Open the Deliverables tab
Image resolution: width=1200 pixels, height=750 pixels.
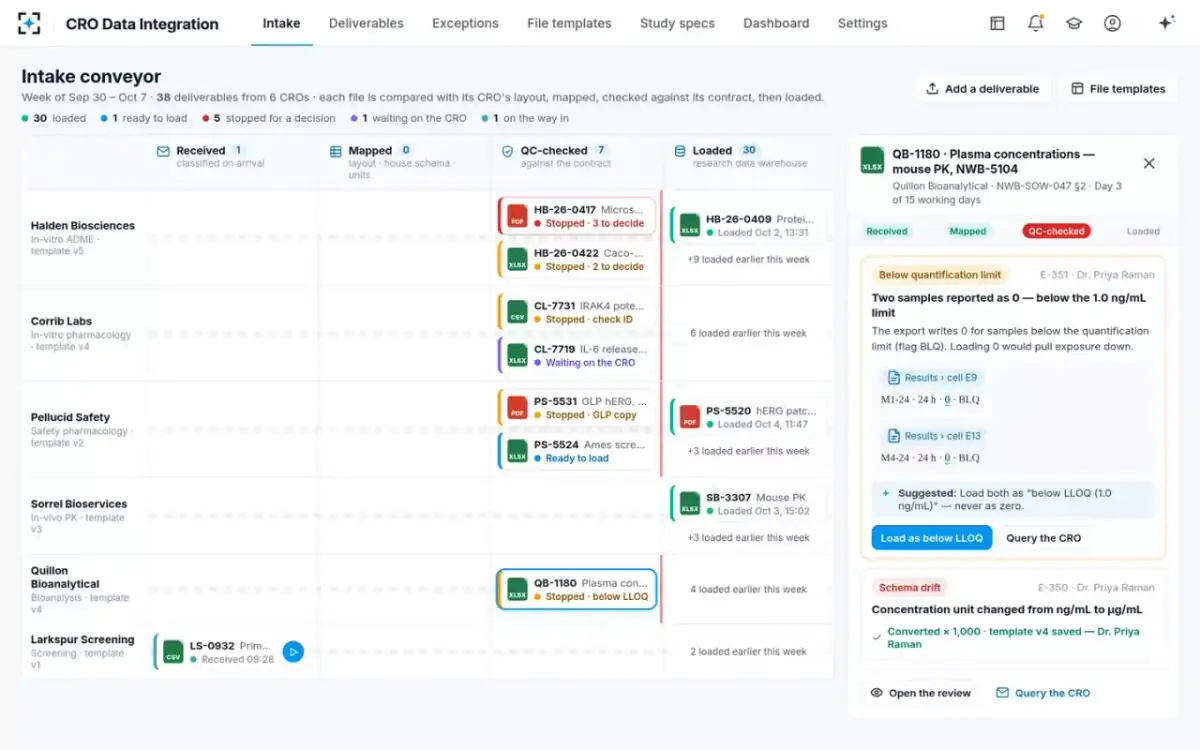coord(366,23)
